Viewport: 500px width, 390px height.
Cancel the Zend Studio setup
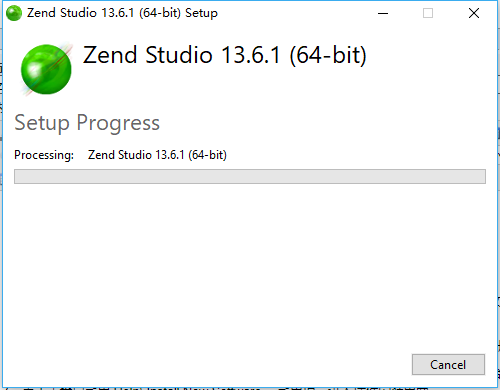pos(448,365)
